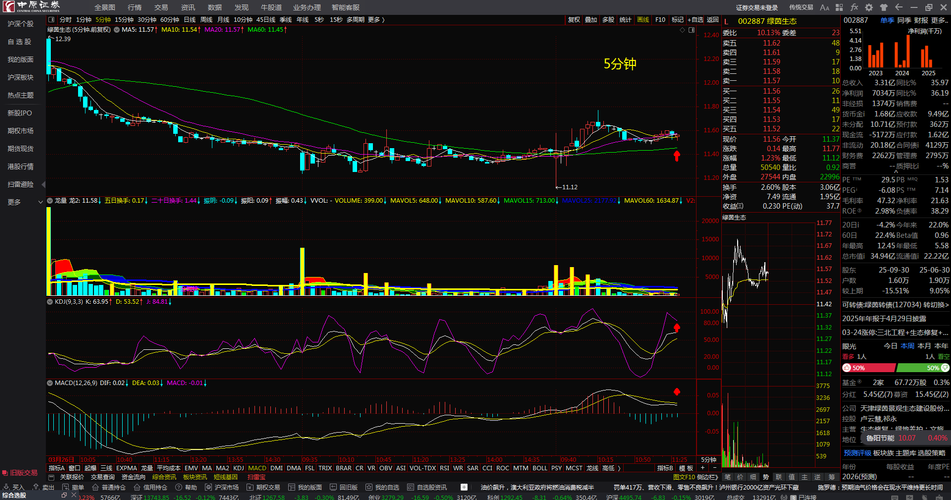Open the fx formula icon
Viewport: 951px width, 500px height.
[x=854, y=7]
